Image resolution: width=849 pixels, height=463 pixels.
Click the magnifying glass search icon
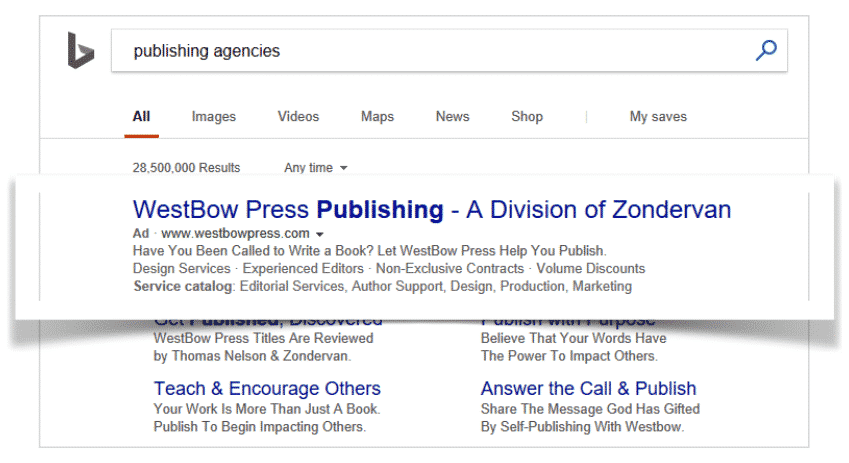point(766,50)
